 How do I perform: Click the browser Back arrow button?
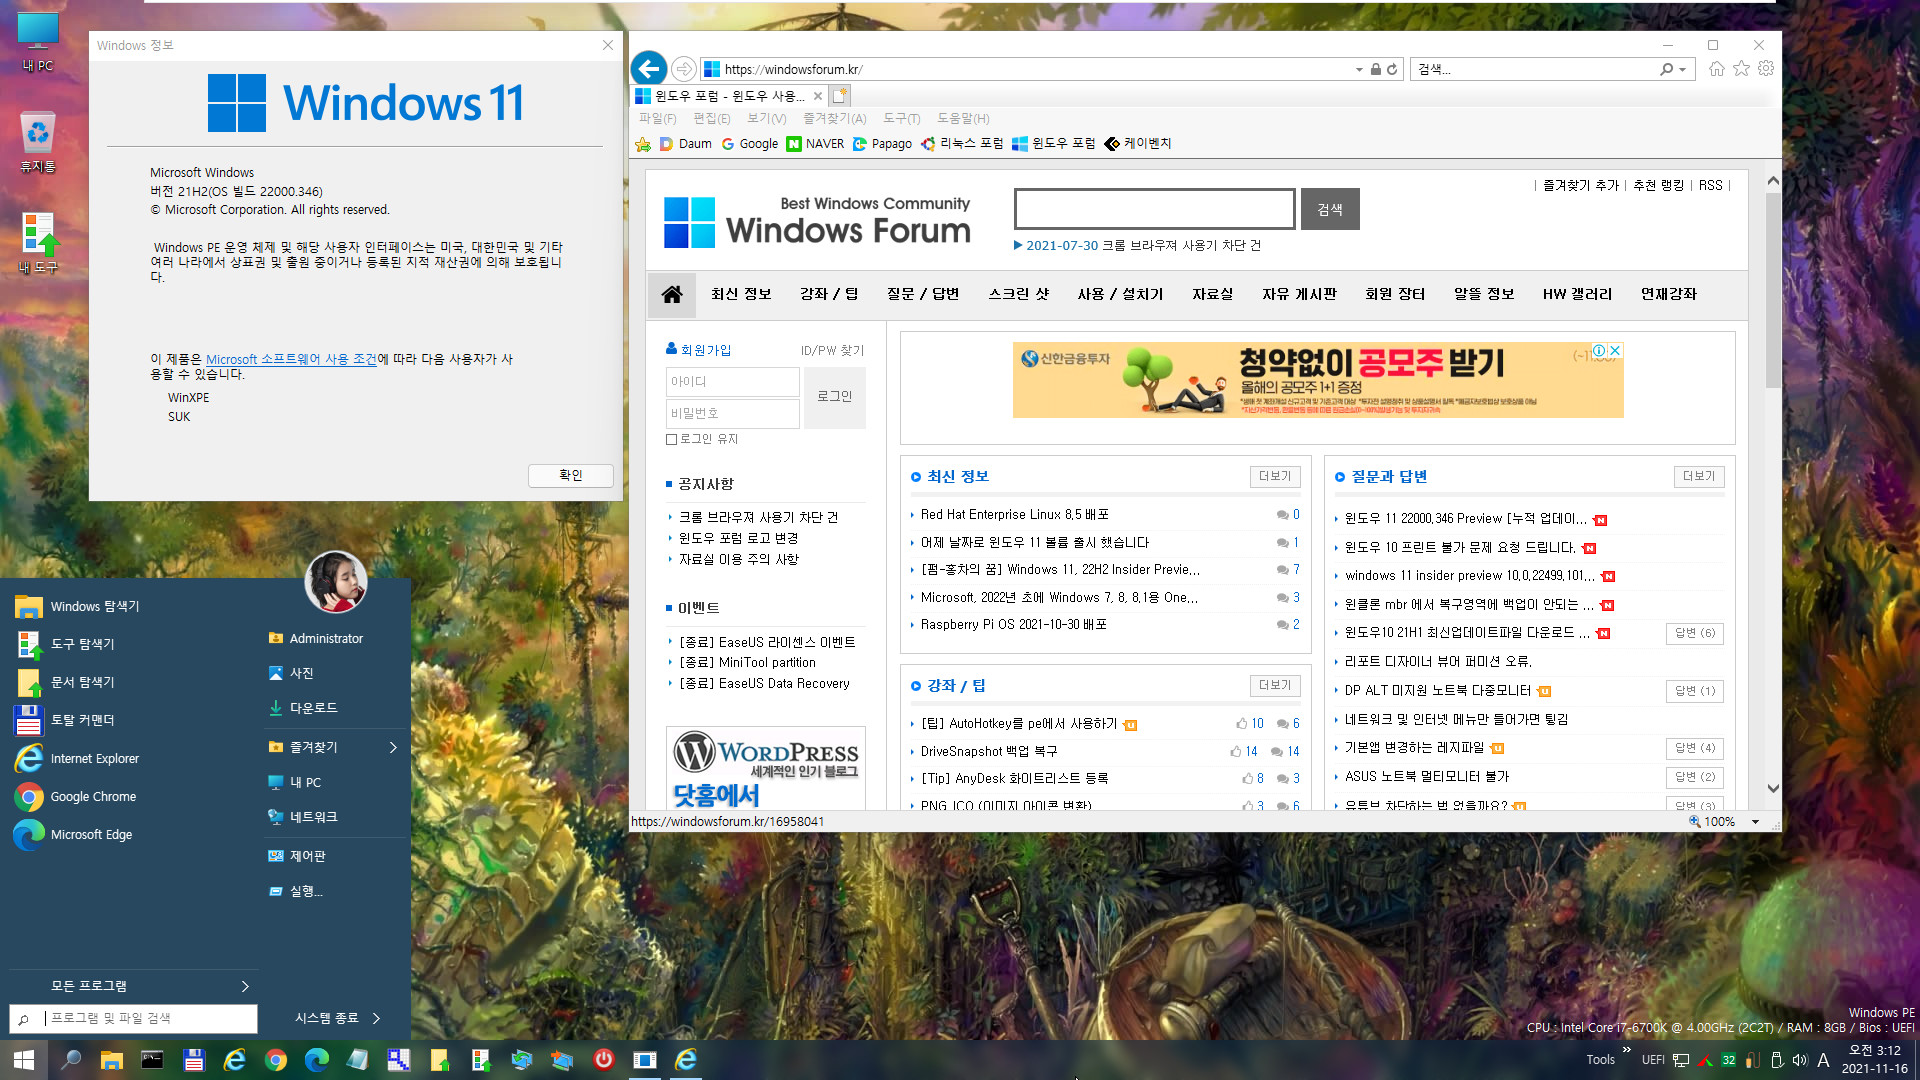(649, 68)
